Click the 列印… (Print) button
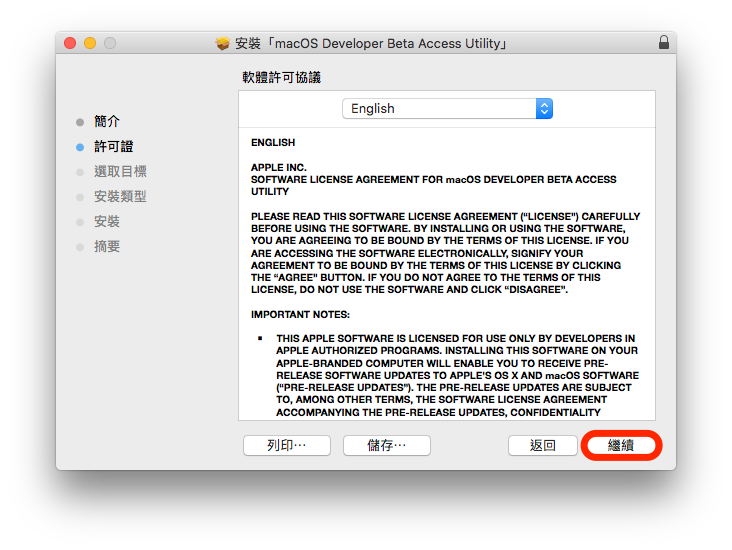 pos(287,445)
